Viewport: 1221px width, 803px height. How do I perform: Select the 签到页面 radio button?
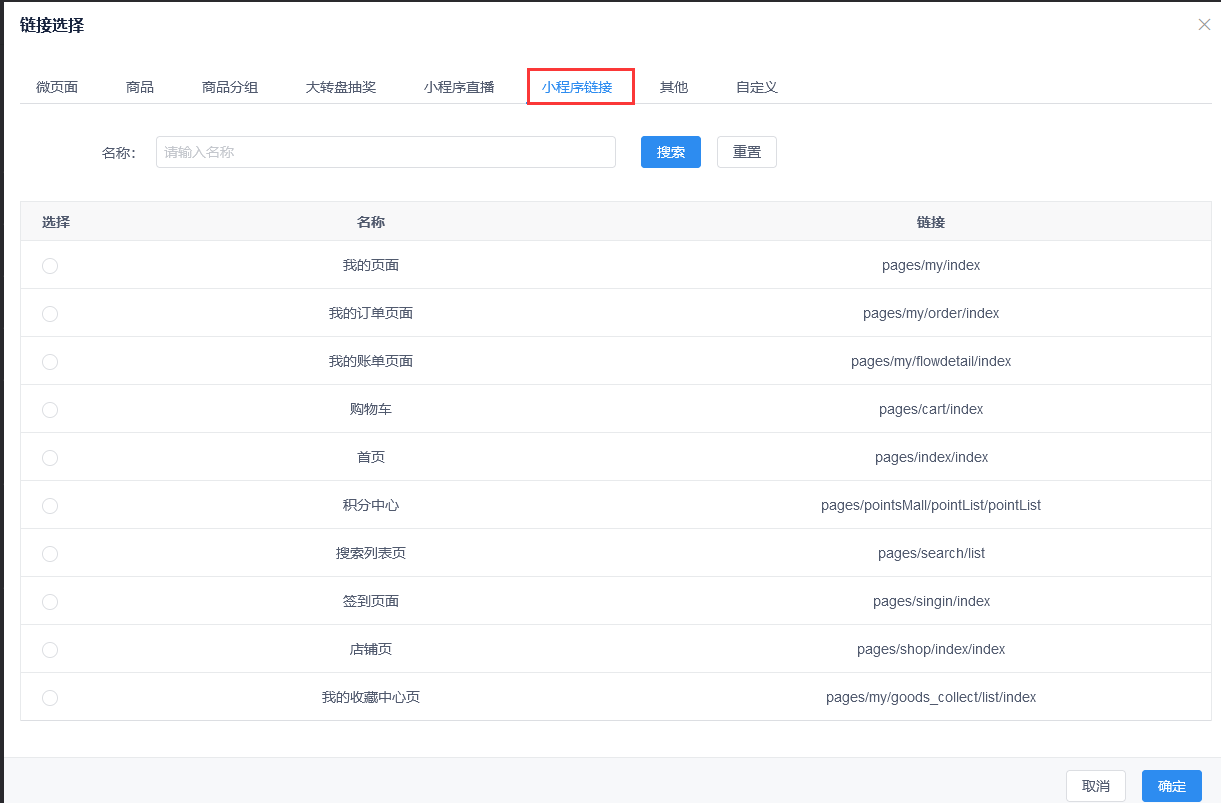pos(50,602)
